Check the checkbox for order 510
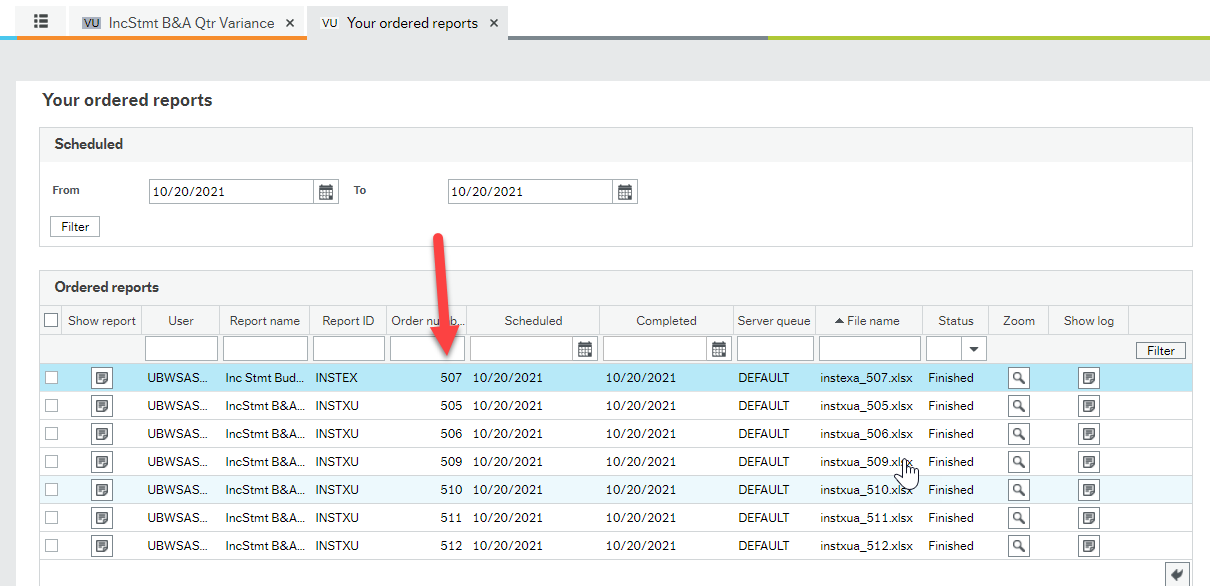Image resolution: width=1210 pixels, height=586 pixels. tap(51, 489)
